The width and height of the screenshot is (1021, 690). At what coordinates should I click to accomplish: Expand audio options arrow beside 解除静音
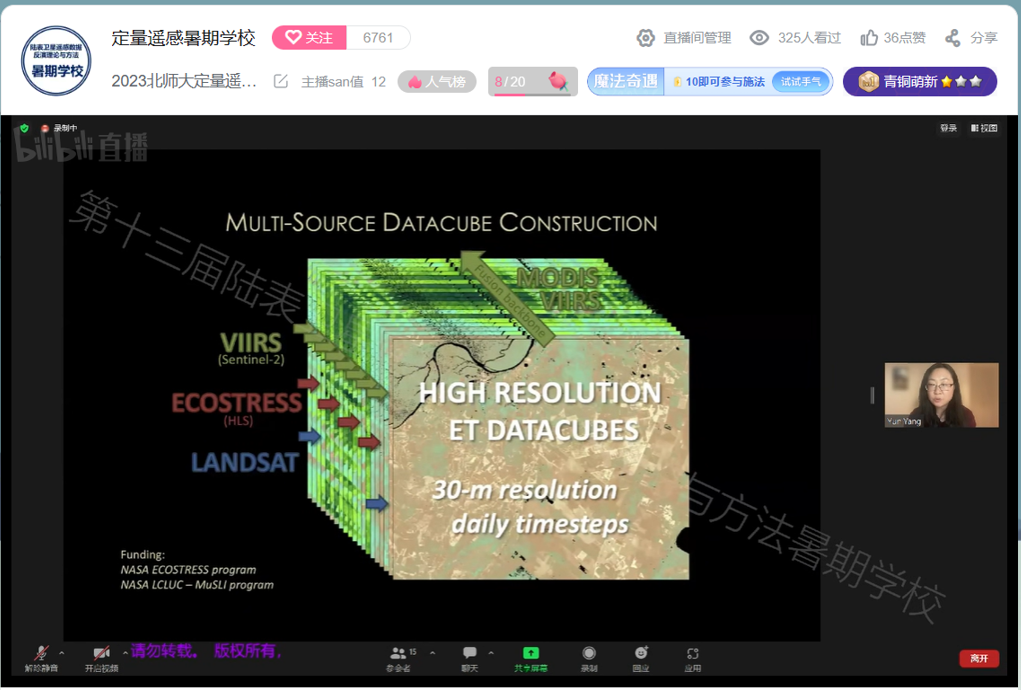click(x=62, y=653)
